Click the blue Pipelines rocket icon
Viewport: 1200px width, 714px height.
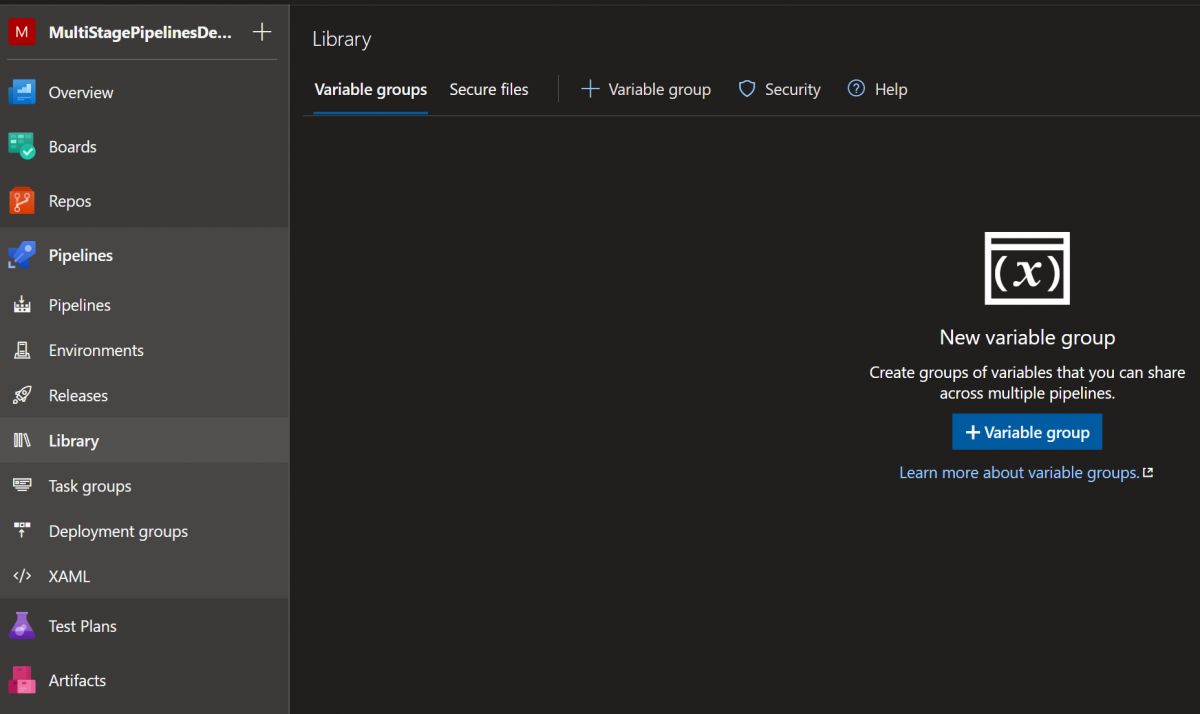tap(22, 256)
